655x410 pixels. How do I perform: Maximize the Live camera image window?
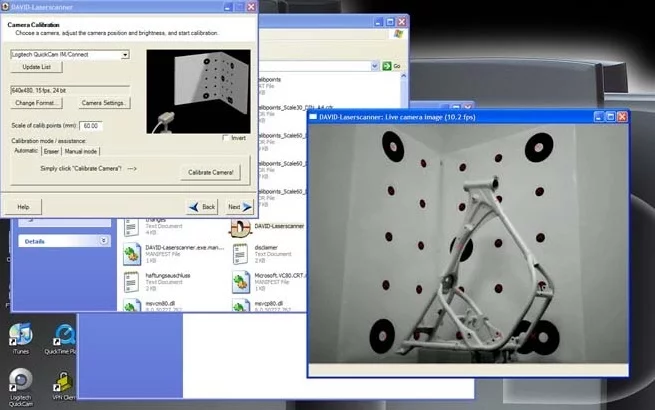coord(610,117)
